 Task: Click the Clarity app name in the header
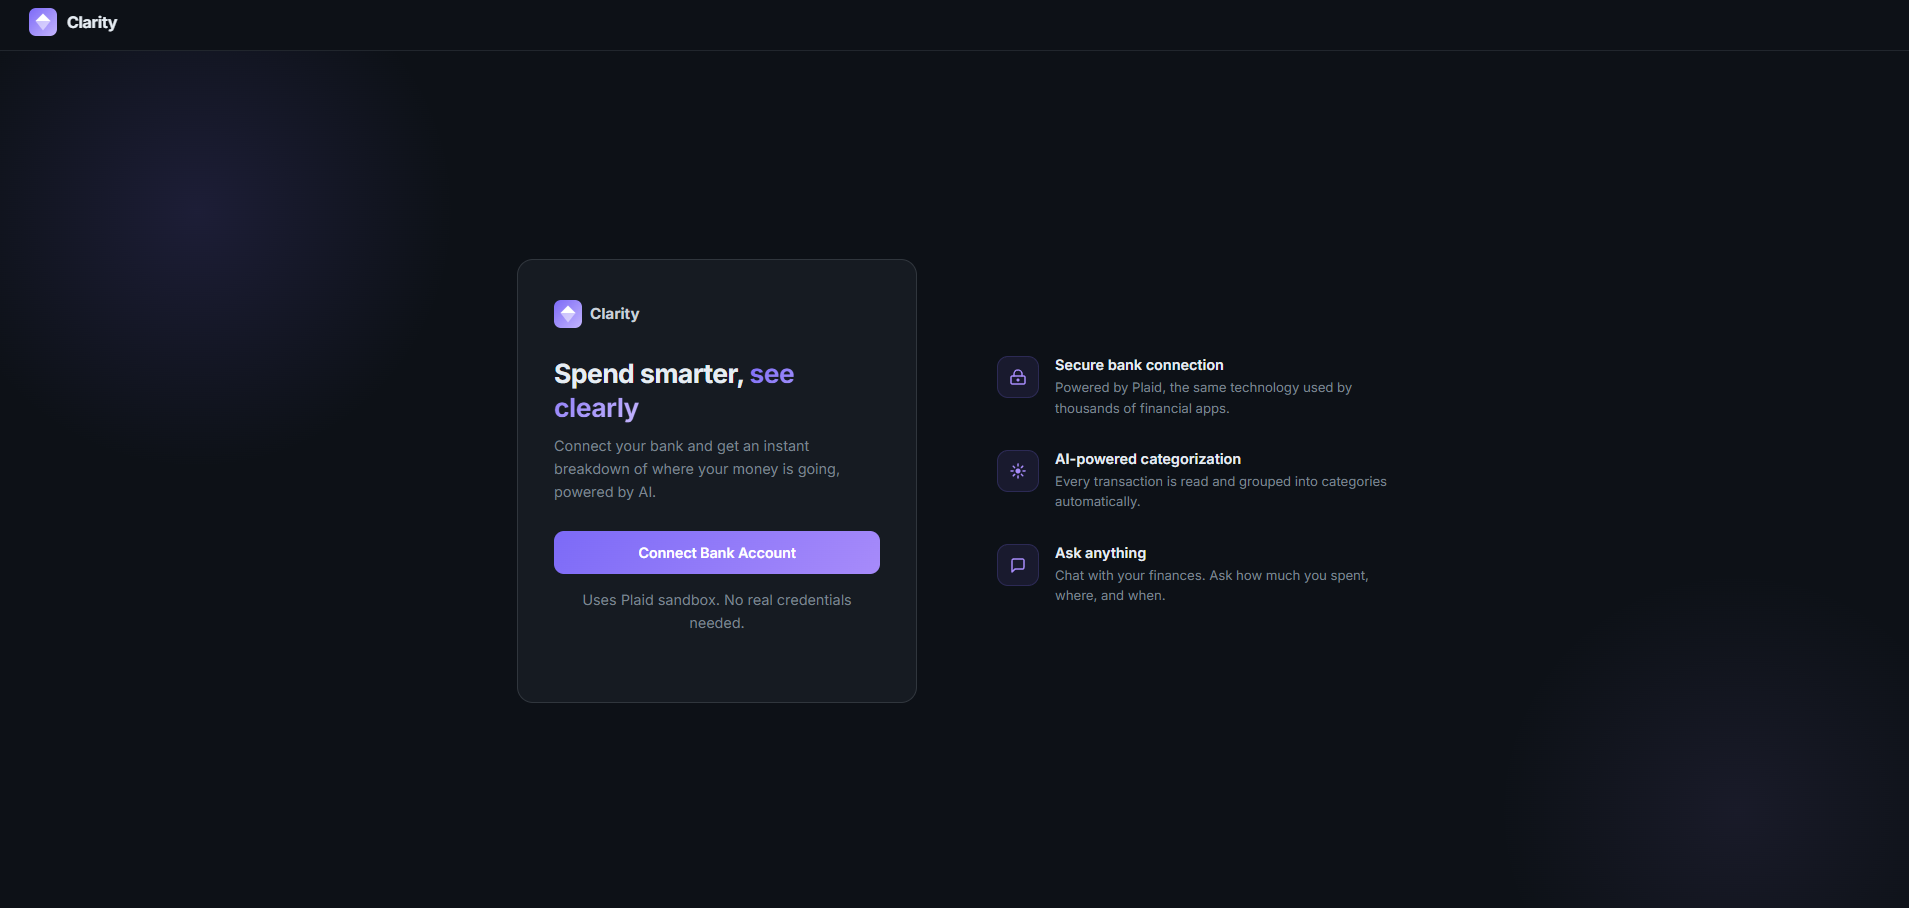click(90, 22)
